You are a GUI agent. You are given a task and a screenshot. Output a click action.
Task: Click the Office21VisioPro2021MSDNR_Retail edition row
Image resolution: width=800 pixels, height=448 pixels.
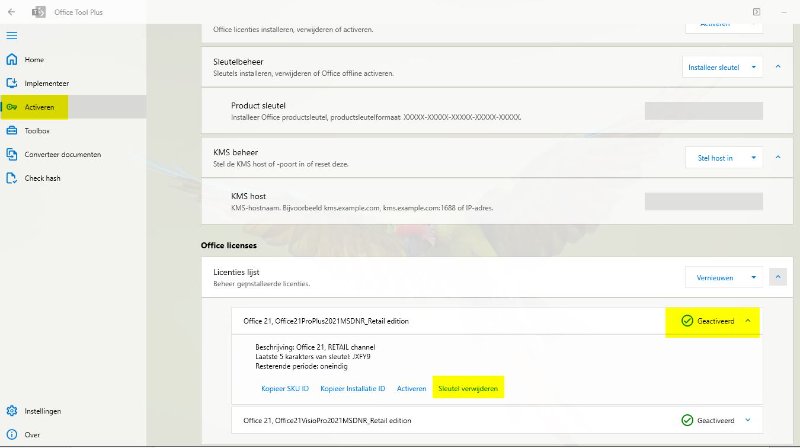(x=497, y=420)
